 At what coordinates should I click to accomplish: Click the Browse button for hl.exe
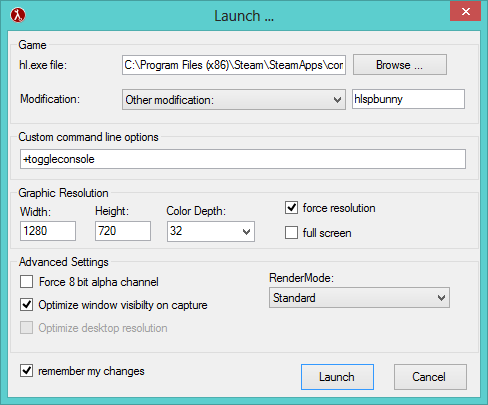[400, 65]
